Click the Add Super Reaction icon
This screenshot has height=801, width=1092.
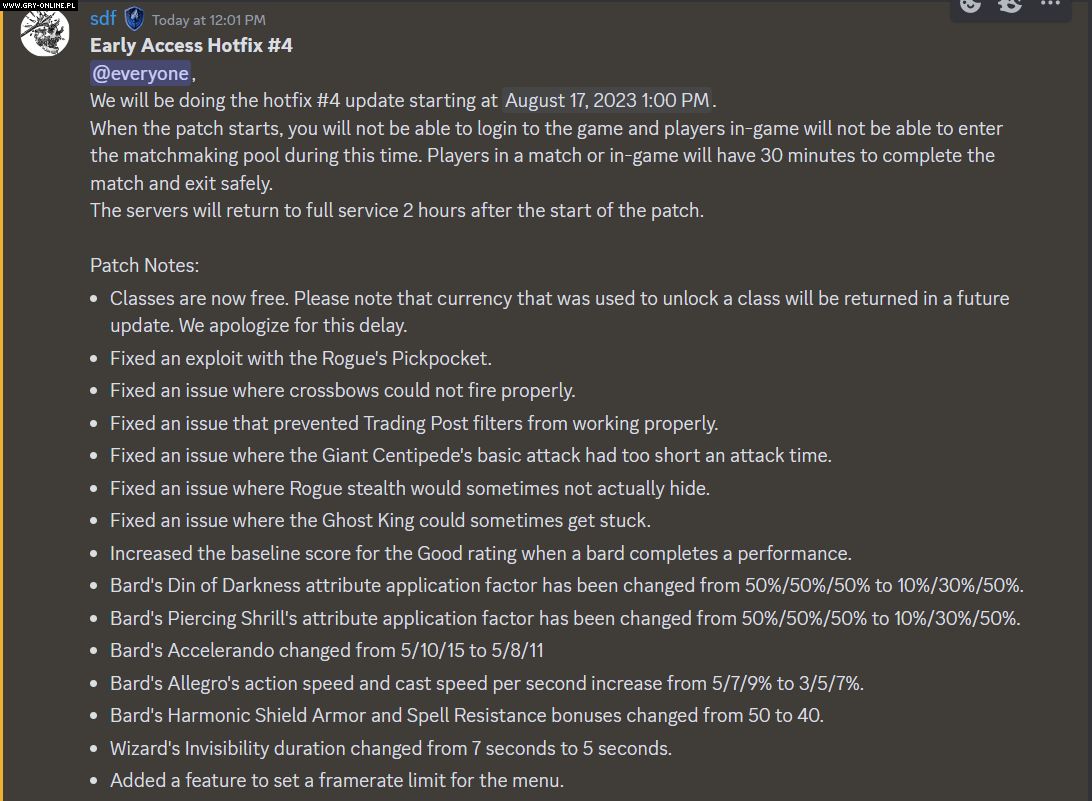pos(1010,5)
